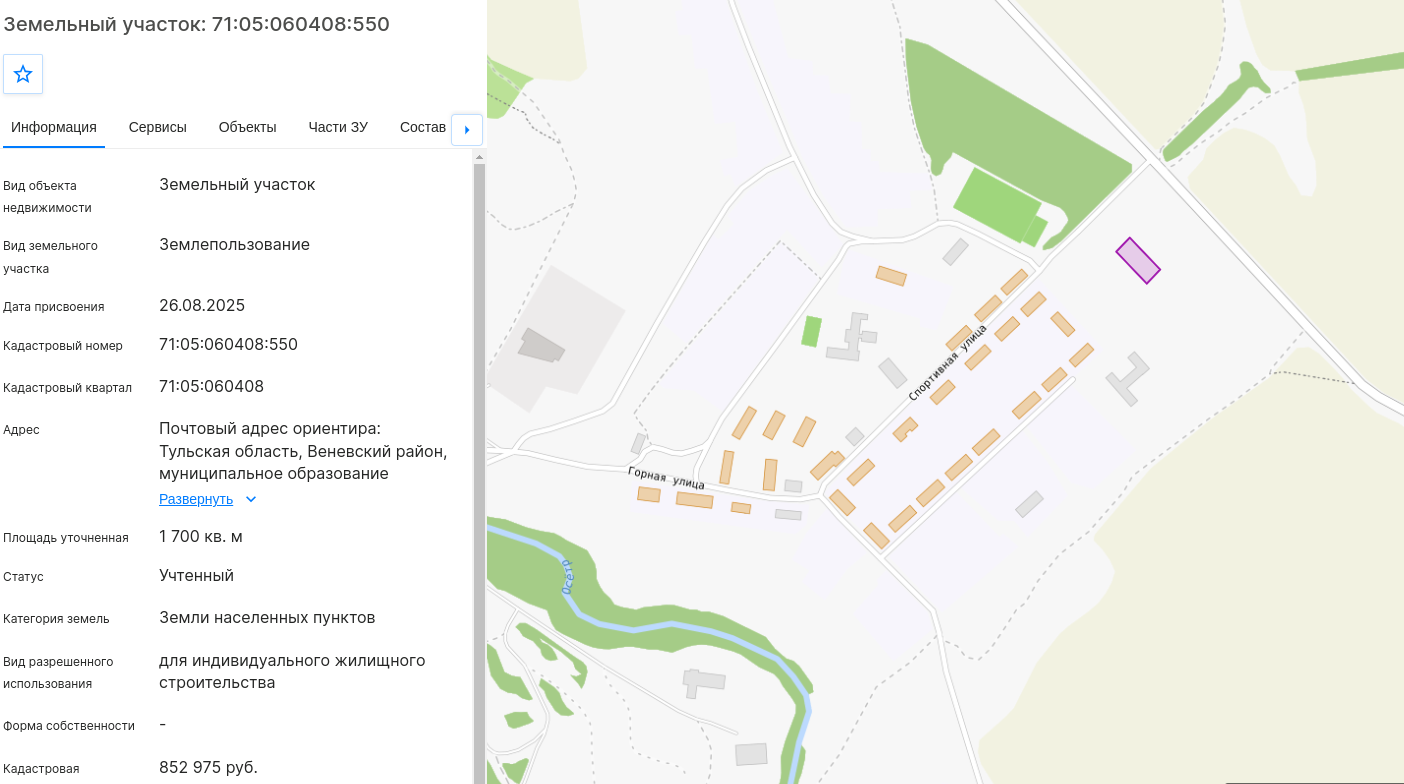Select the bright green sports field
The image size is (1404, 784).
coord(996,206)
